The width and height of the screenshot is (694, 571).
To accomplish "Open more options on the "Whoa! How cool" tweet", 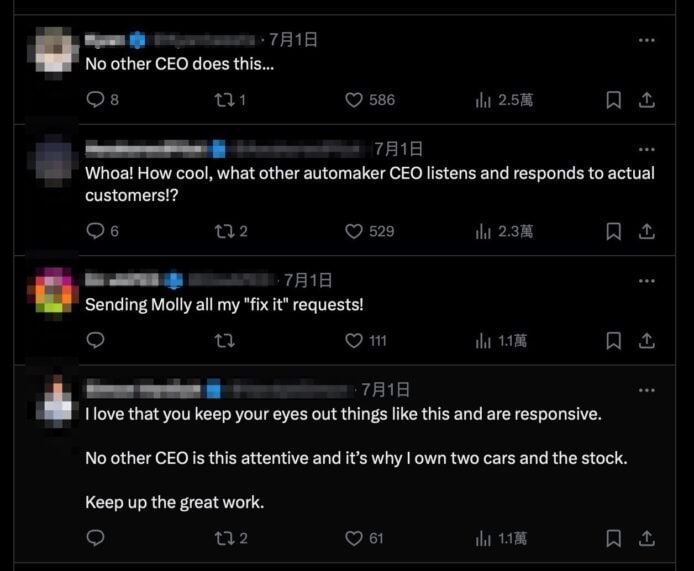I will [646, 149].
